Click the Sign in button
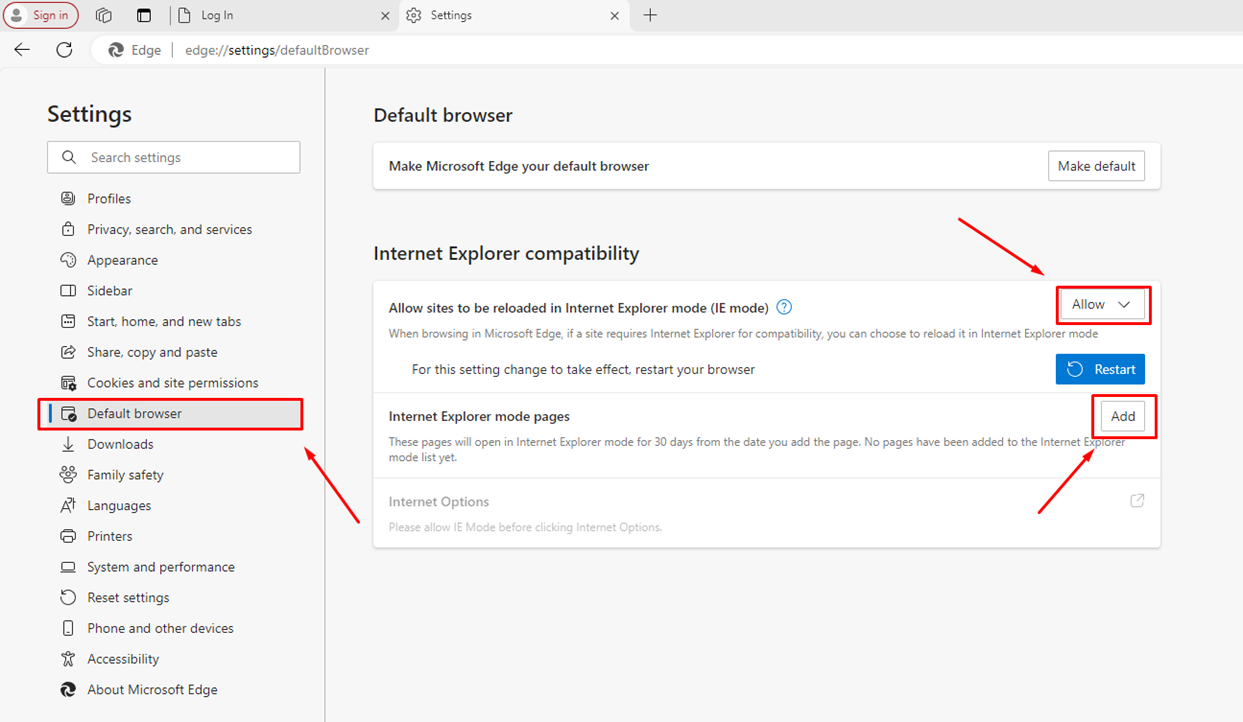The height and width of the screenshot is (722, 1243). click(41, 15)
